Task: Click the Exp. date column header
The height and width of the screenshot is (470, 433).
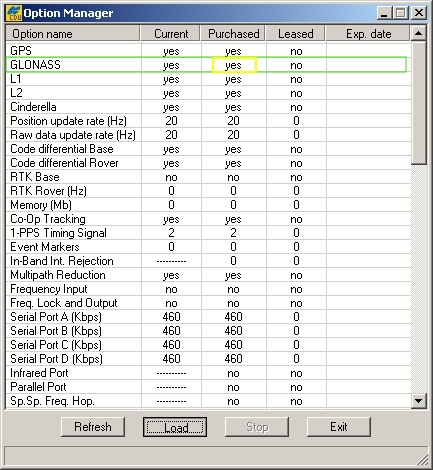Action: tap(368, 34)
